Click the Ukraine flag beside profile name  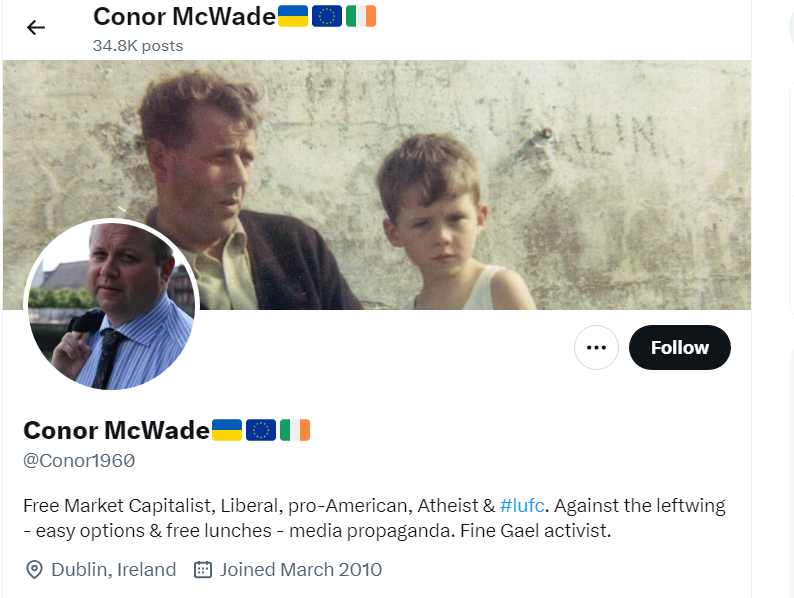226,430
